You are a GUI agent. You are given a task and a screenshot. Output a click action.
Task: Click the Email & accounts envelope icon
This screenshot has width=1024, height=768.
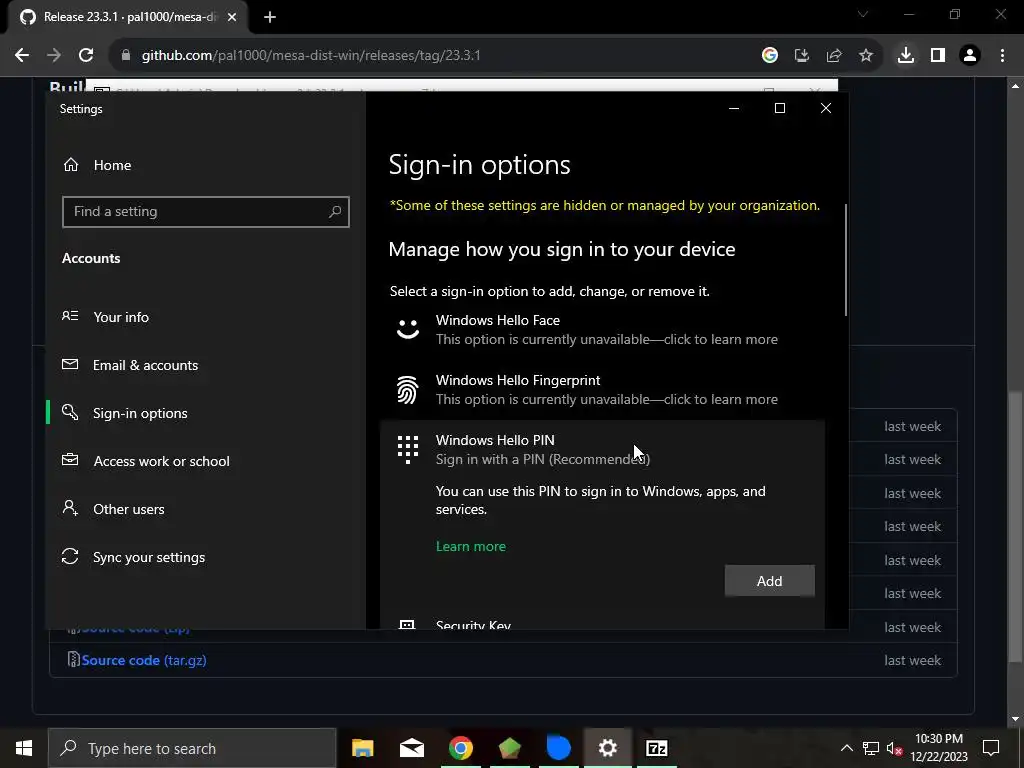(70, 364)
